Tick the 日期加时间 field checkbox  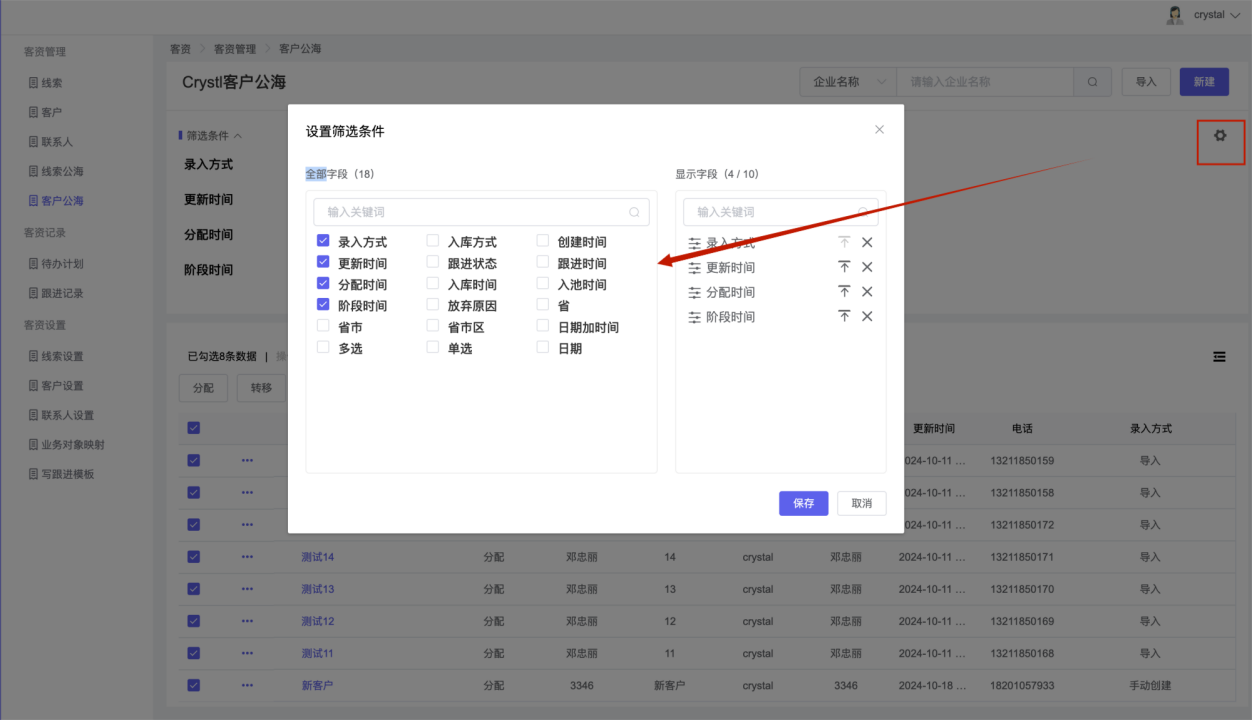(x=543, y=326)
